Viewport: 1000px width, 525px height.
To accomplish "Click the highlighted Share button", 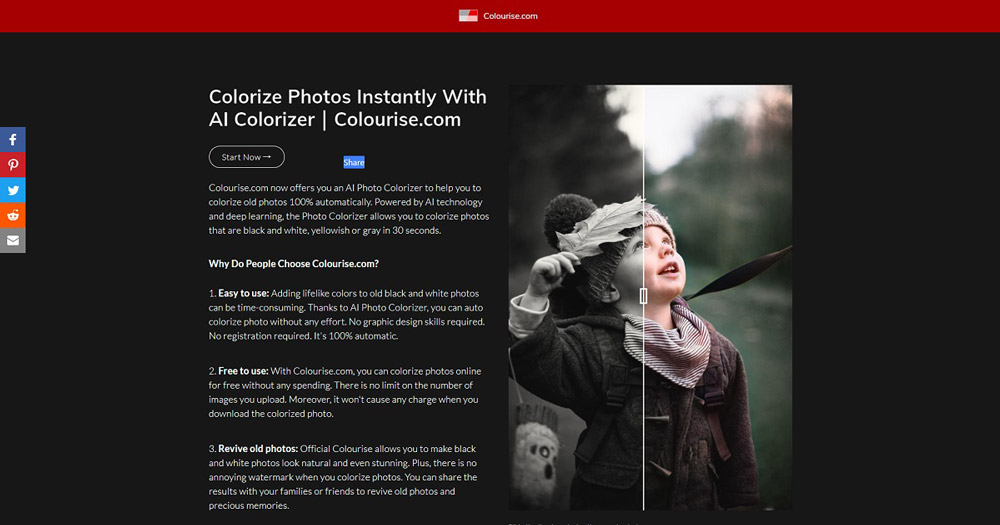I will point(354,163).
